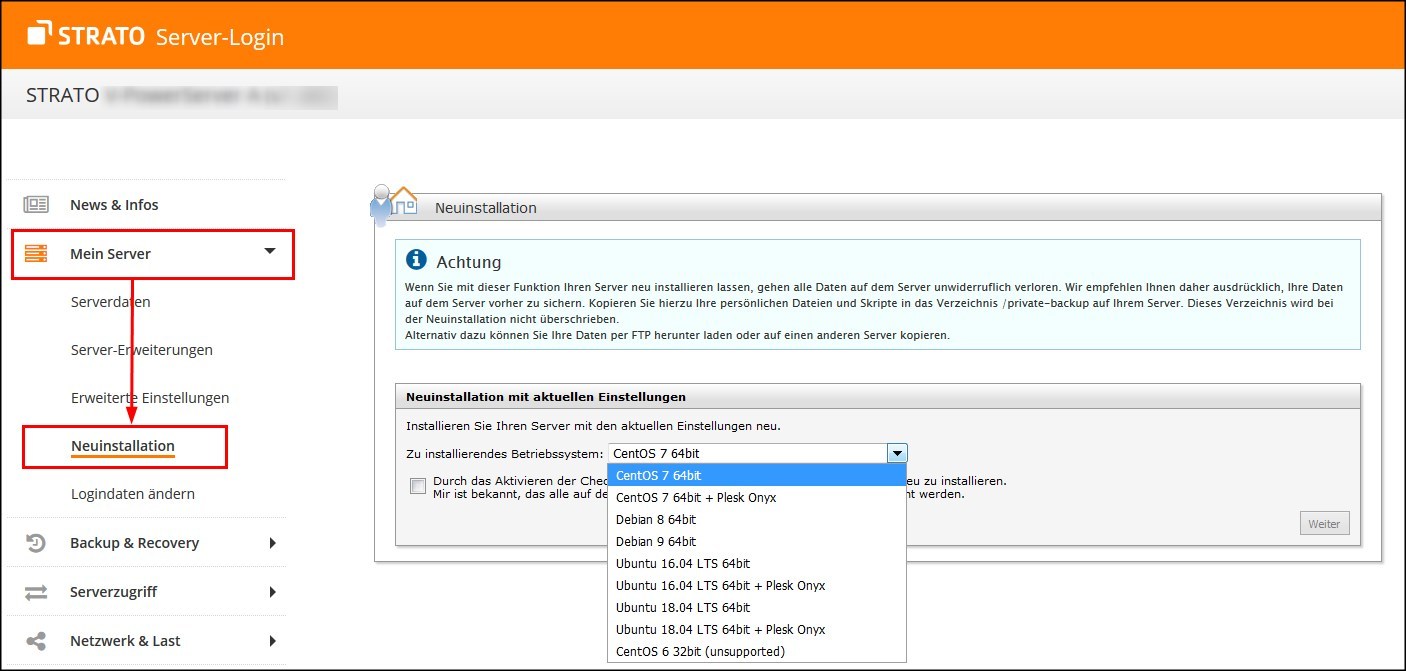Expand the Serverzugriff submenu arrow

(x=272, y=592)
